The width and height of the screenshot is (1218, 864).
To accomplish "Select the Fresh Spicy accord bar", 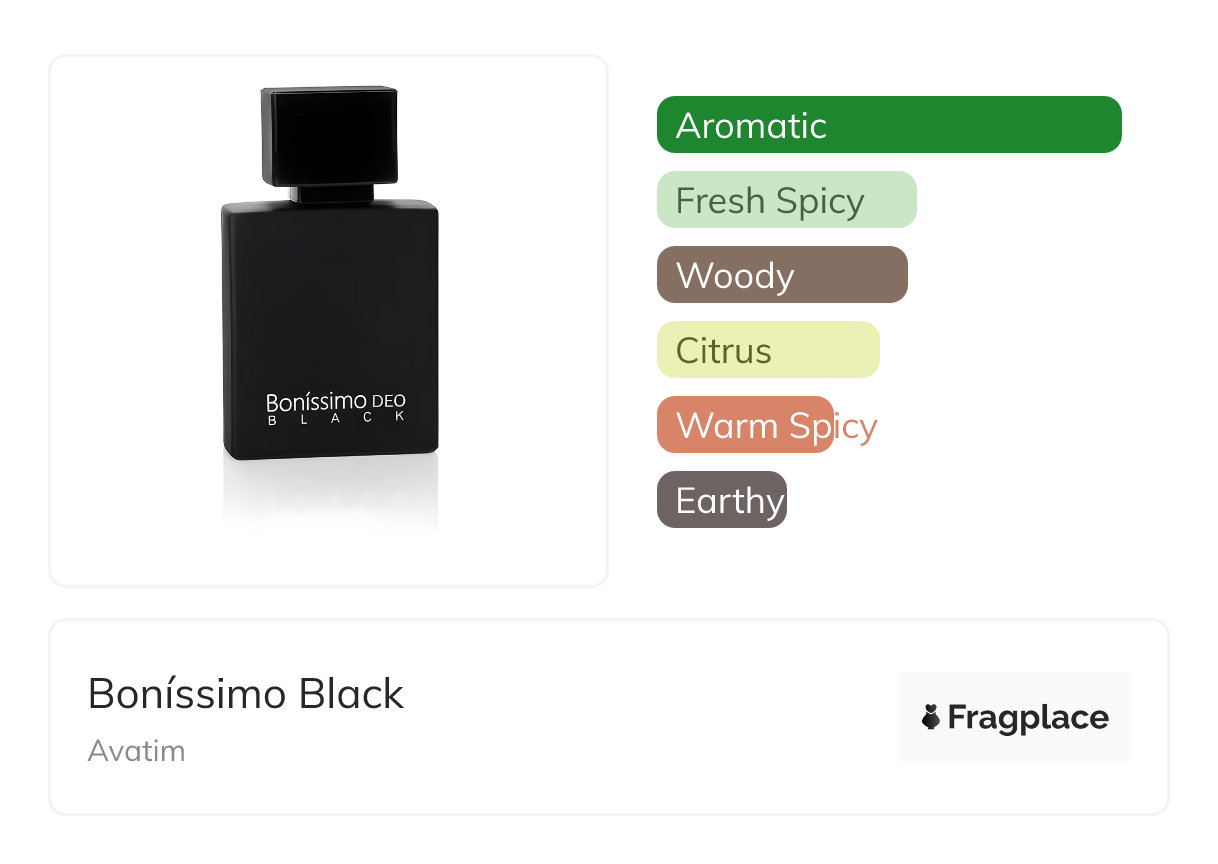I will [x=786, y=200].
